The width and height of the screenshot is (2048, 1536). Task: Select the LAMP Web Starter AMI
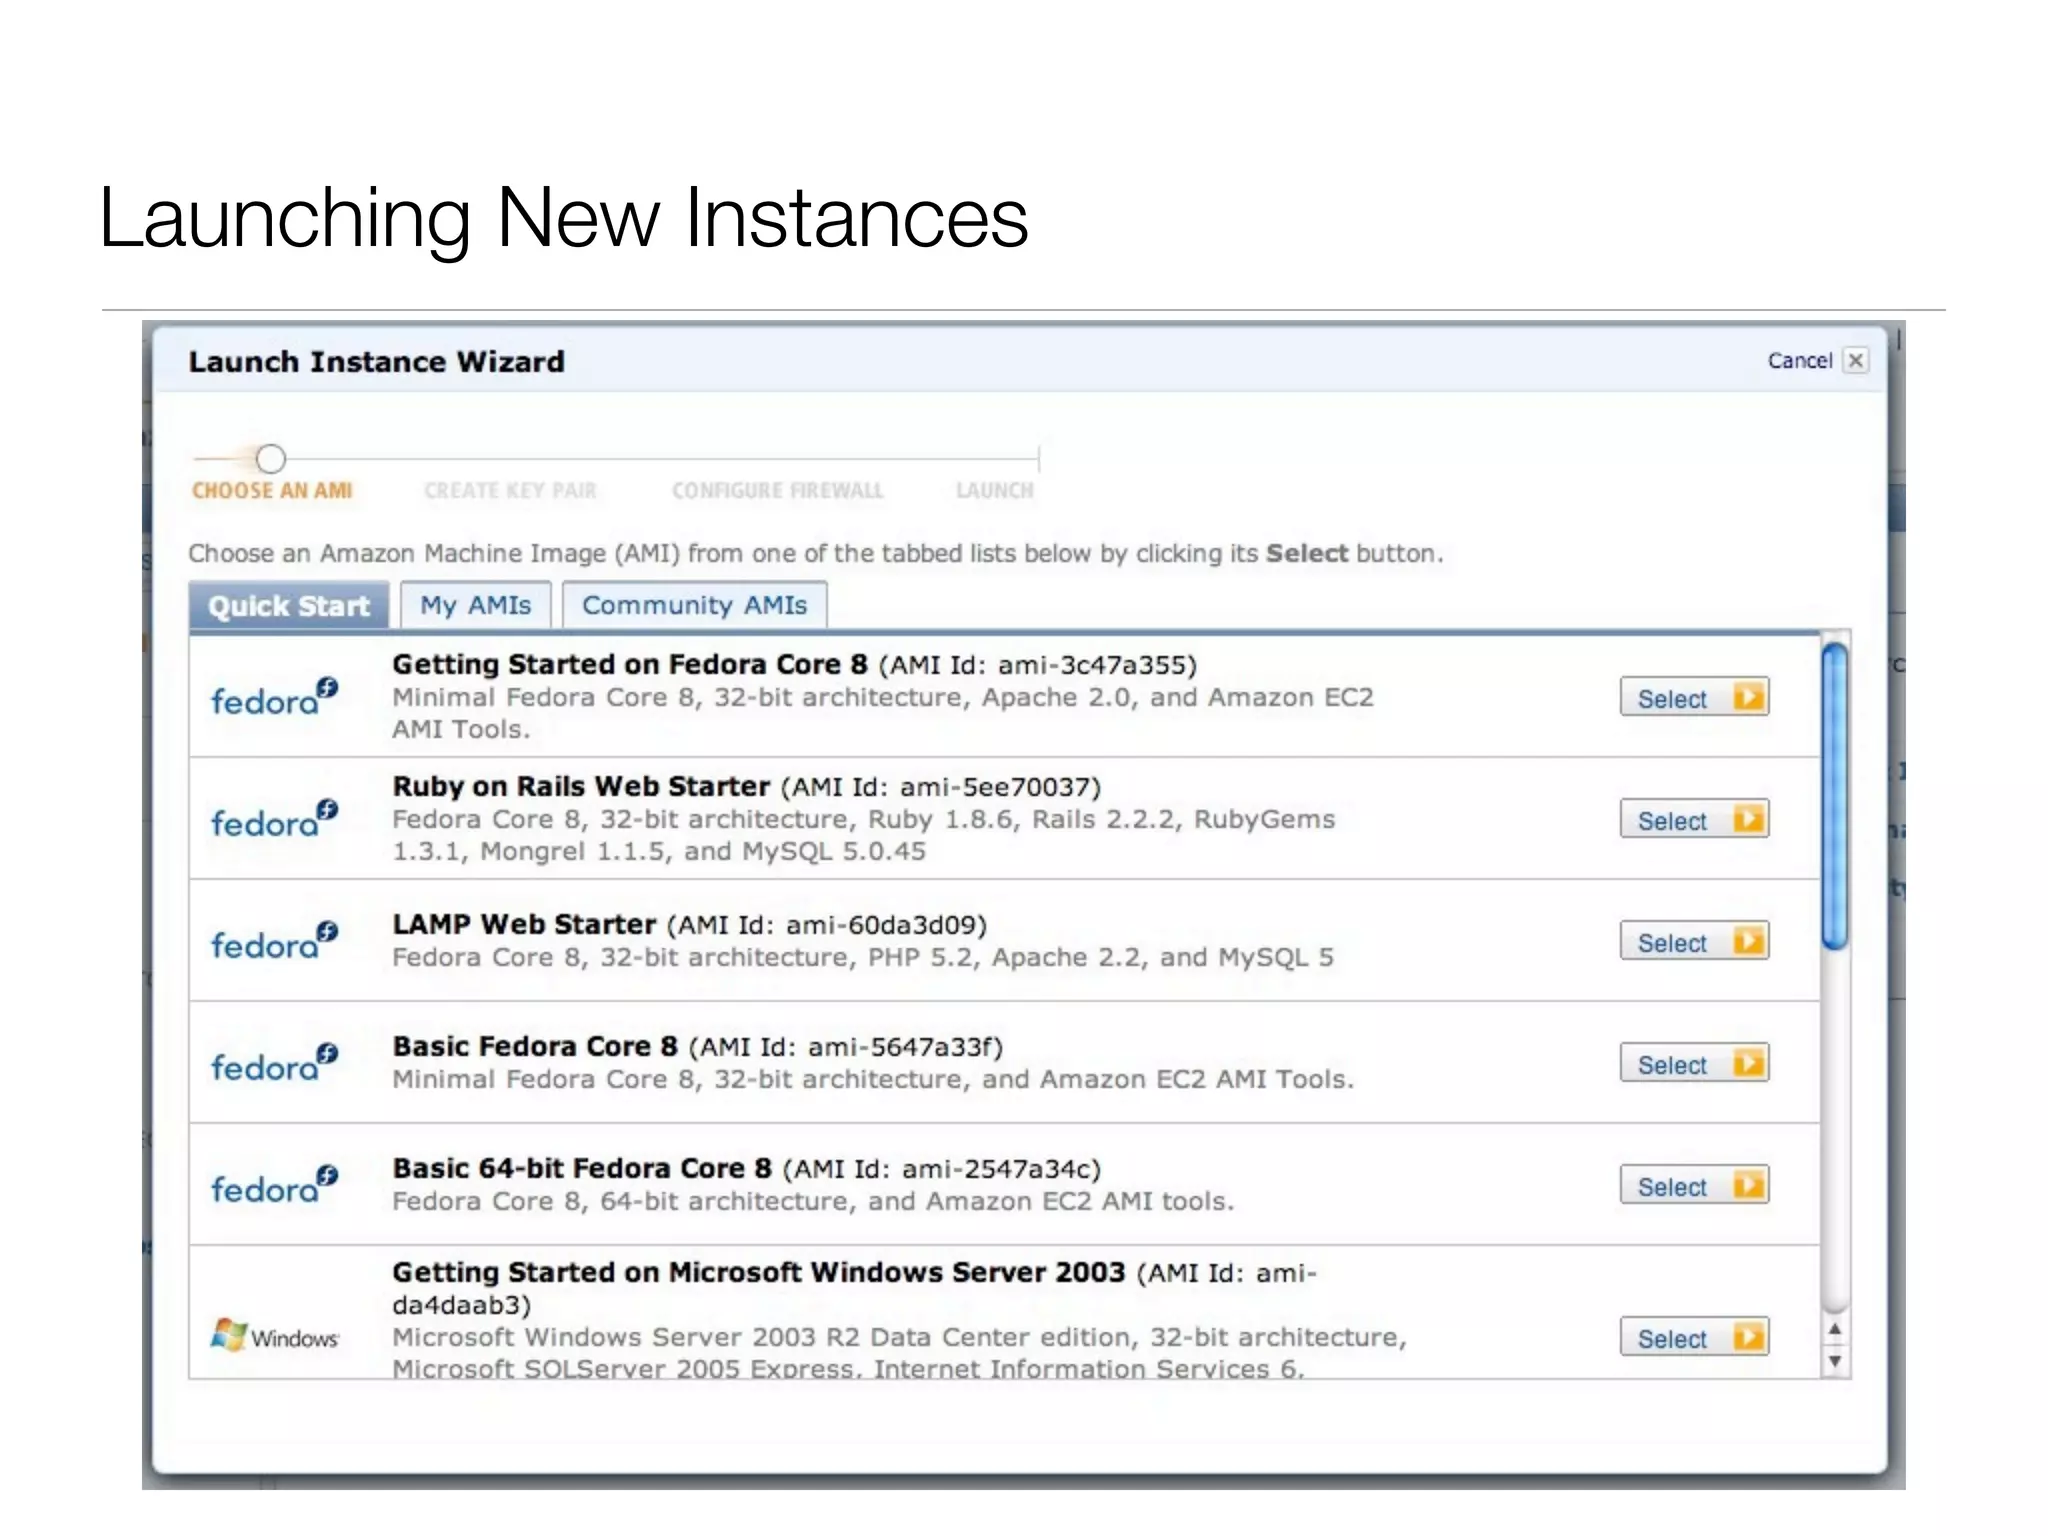[1694, 942]
